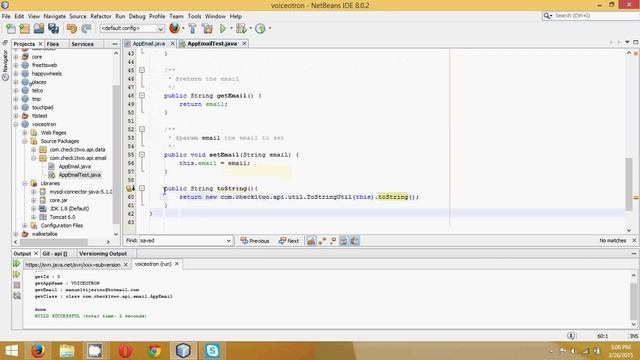640x360 pixels.
Task: Open the Refactor menu
Action: 101,16
